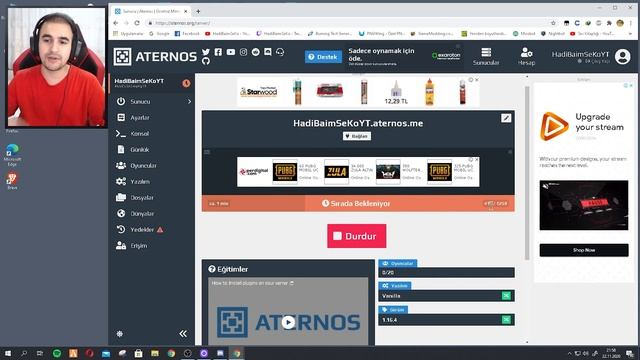640x360 pixels.
Task: Click Shop Now ad button
Action: [584, 250]
